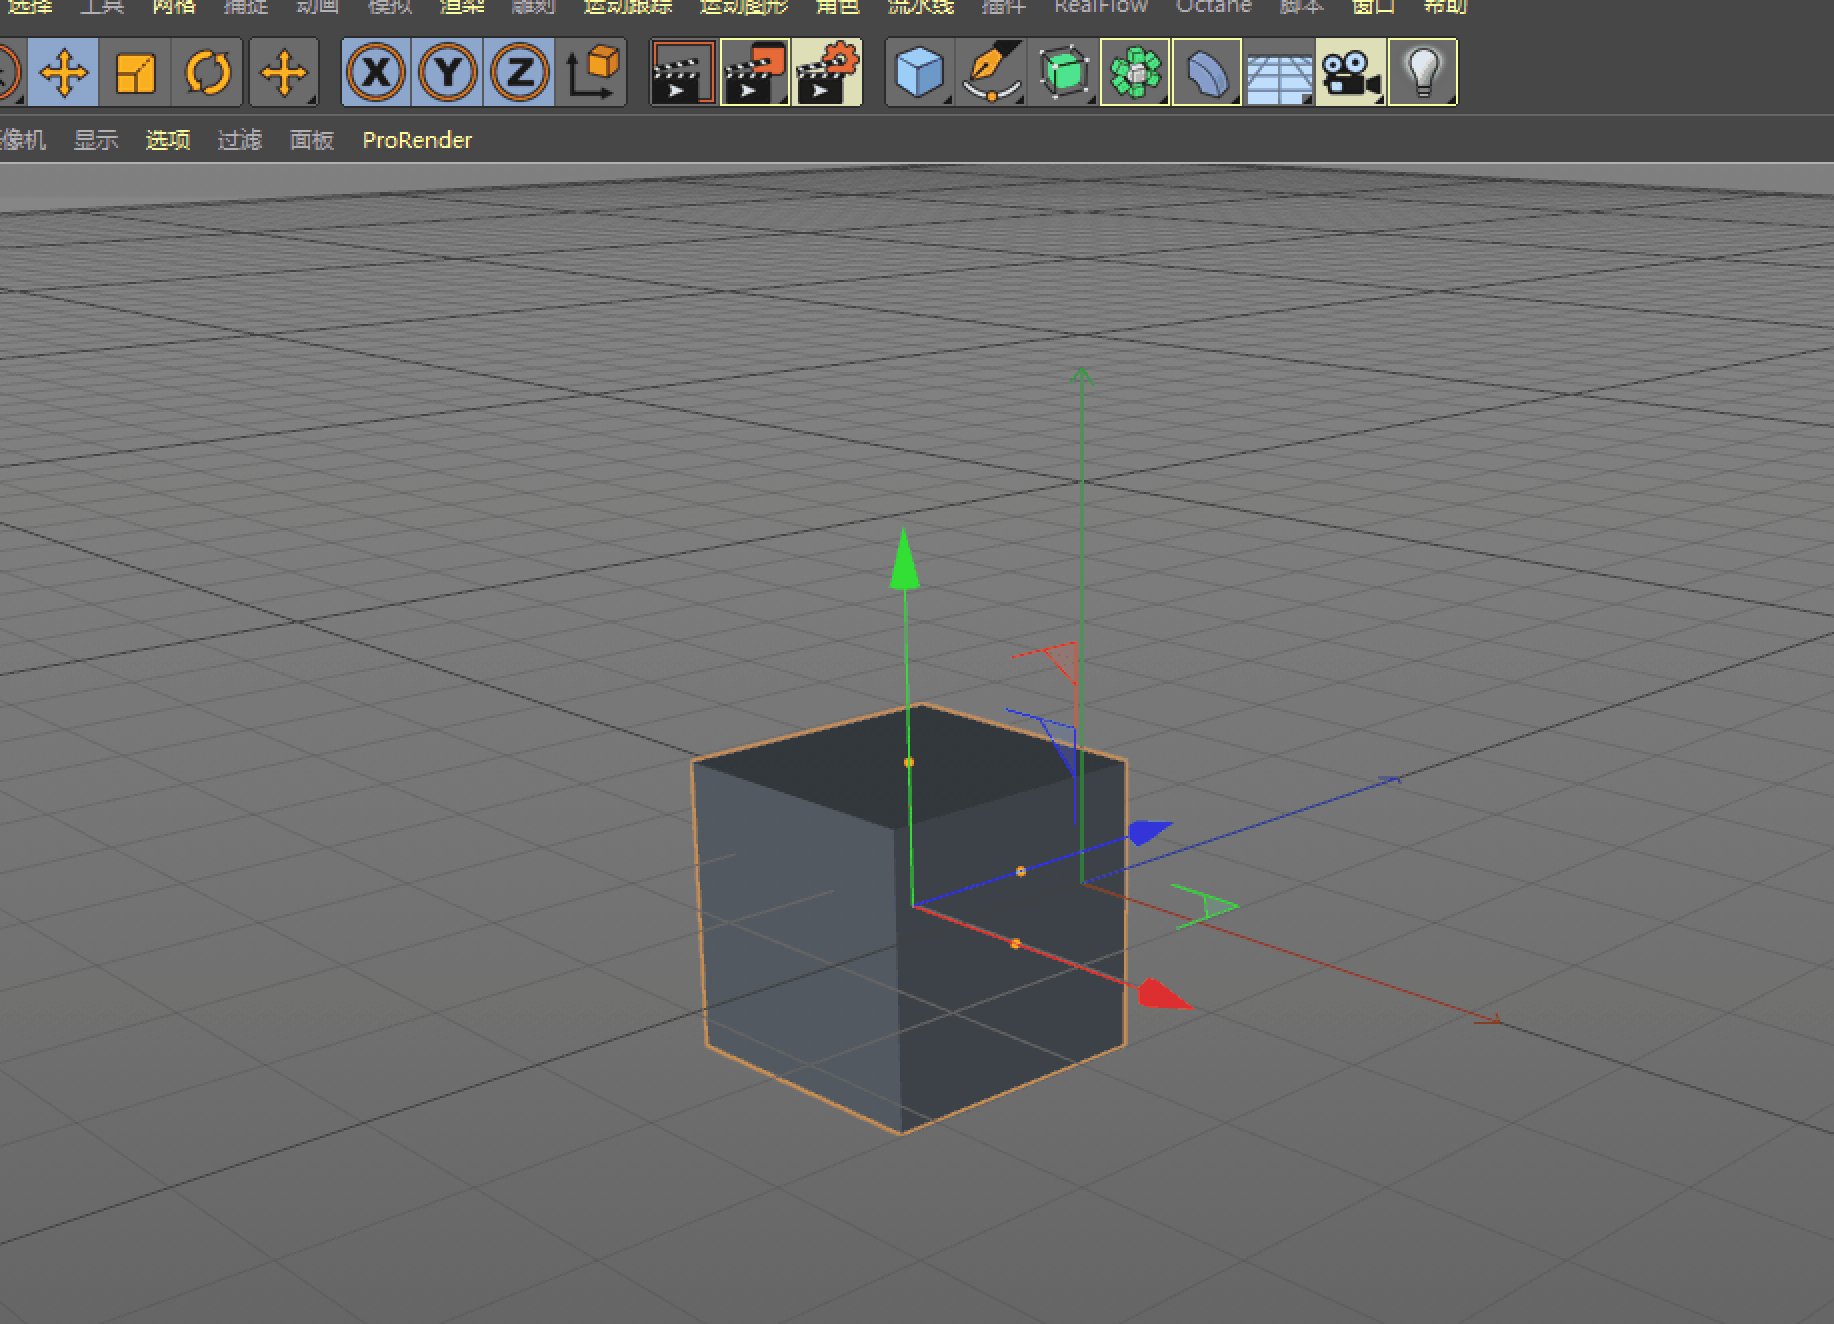Select the Scale tool
The width and height of the screenshot is (1834, 1324).
coord(135,72)
